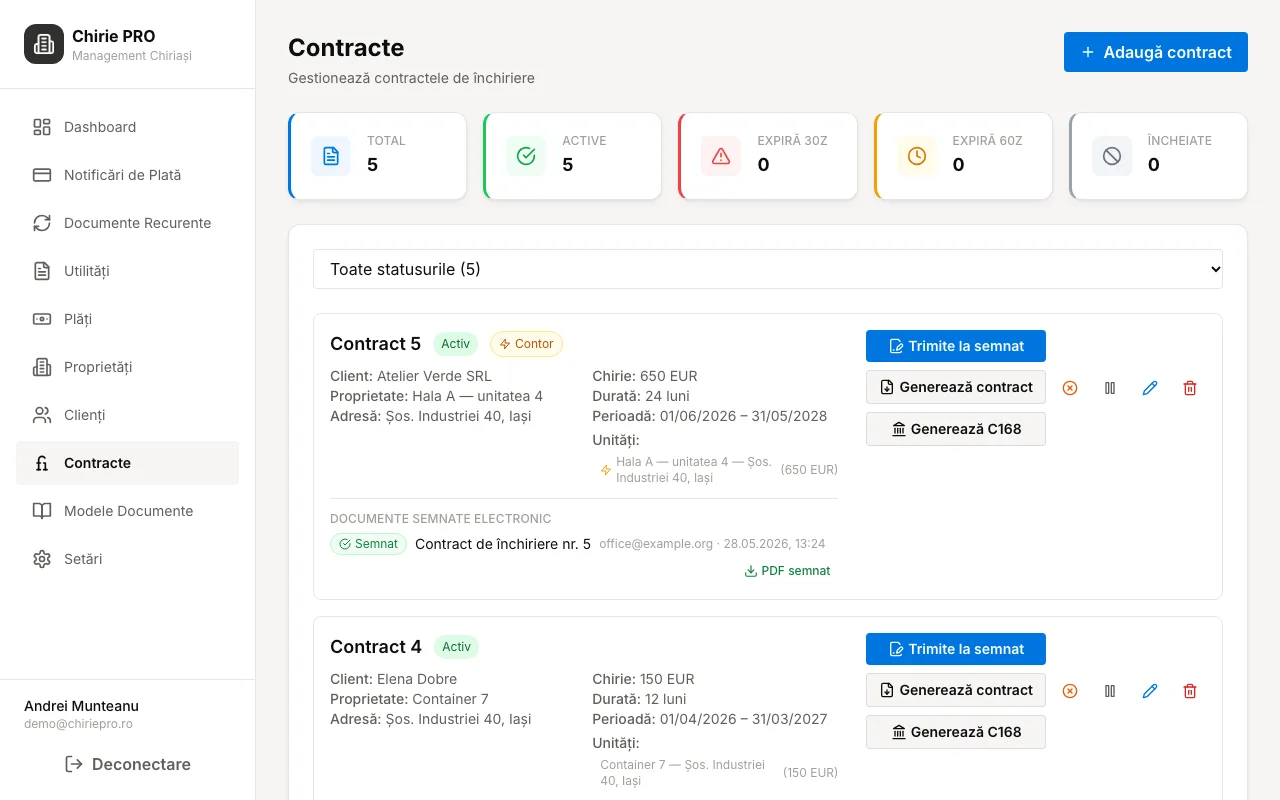Click Generează contract for Contract 5
Image resolution: width=1280 pixels, height=800 pixels.
tap(956, 387)
